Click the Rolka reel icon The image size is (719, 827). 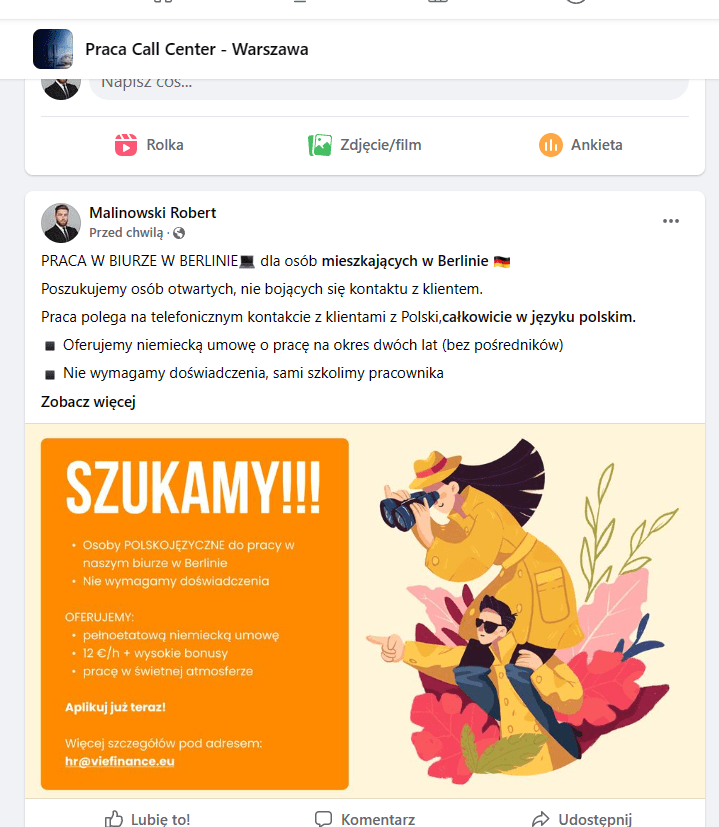point(126,145)
